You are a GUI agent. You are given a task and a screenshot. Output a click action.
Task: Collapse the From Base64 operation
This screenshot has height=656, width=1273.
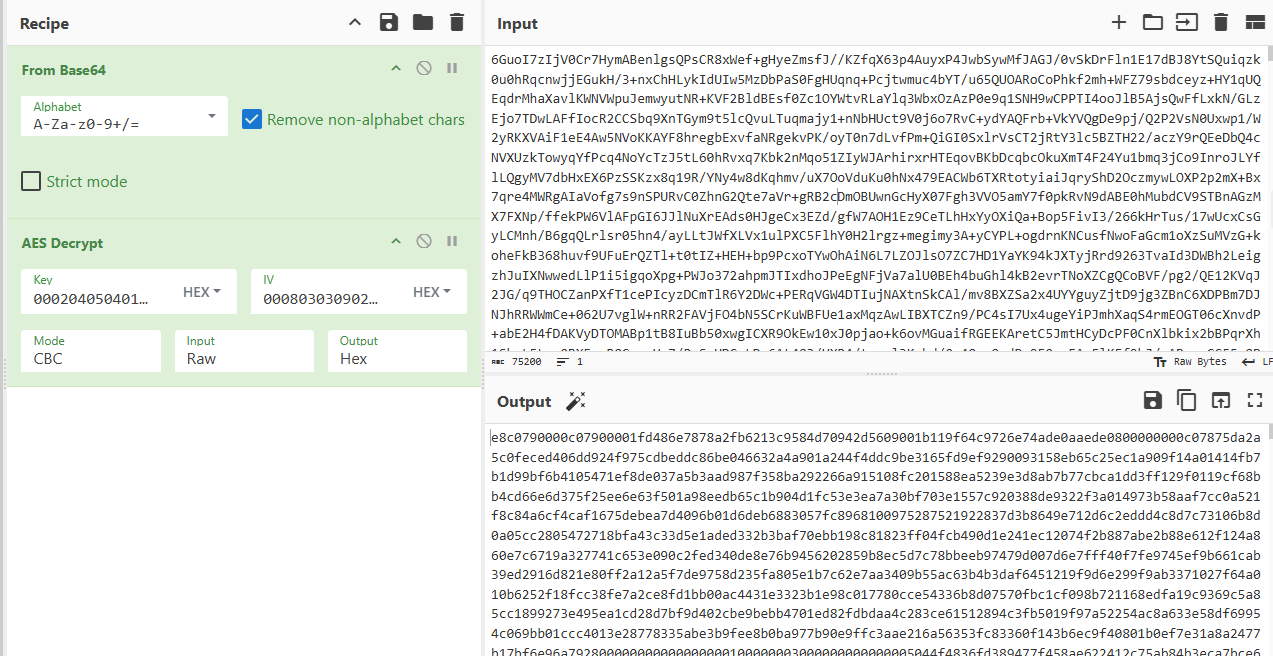(x=396, y=69)
